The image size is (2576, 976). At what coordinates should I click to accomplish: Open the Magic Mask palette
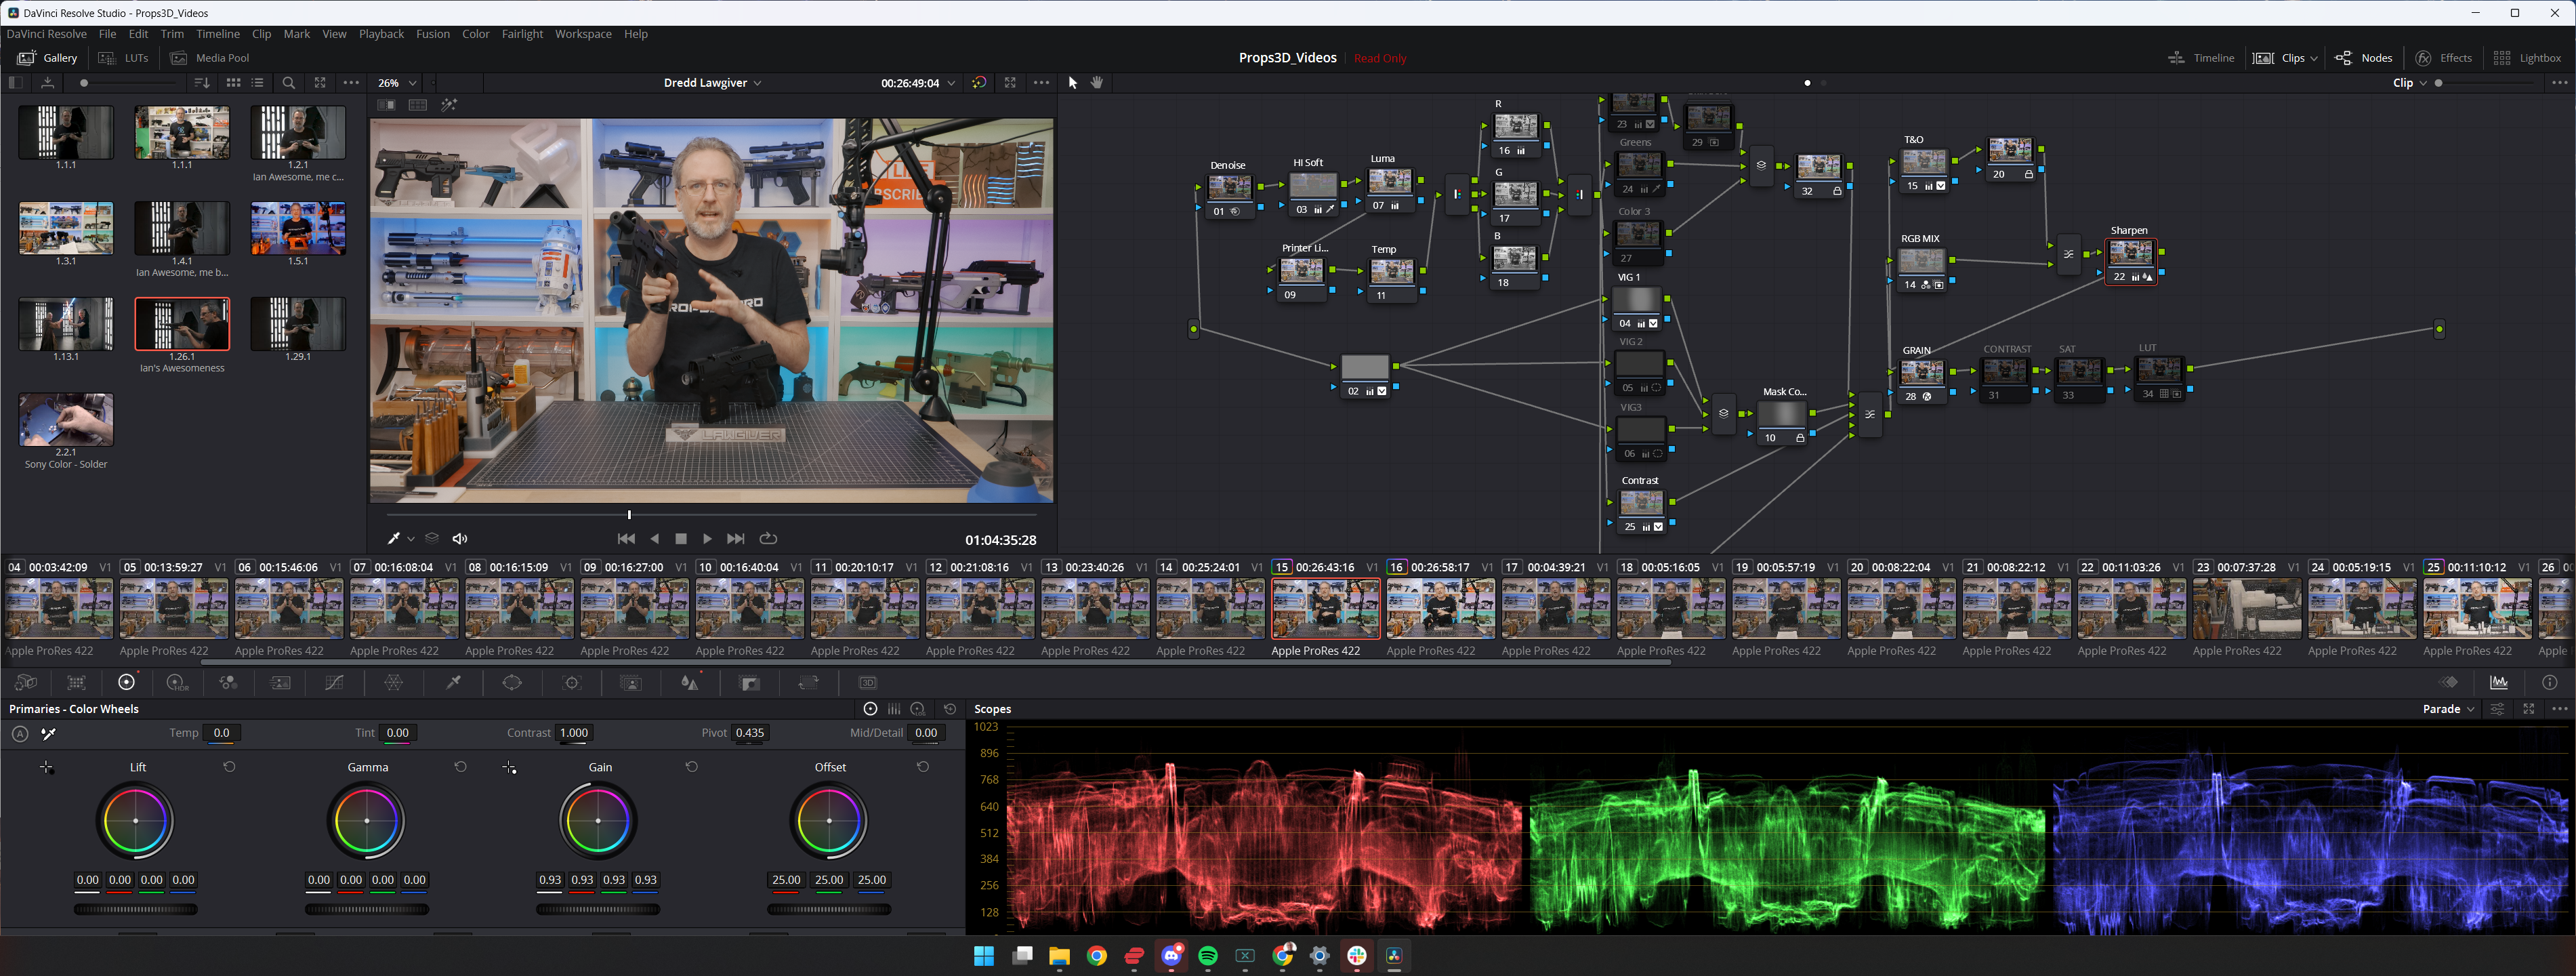click(631, 682)
